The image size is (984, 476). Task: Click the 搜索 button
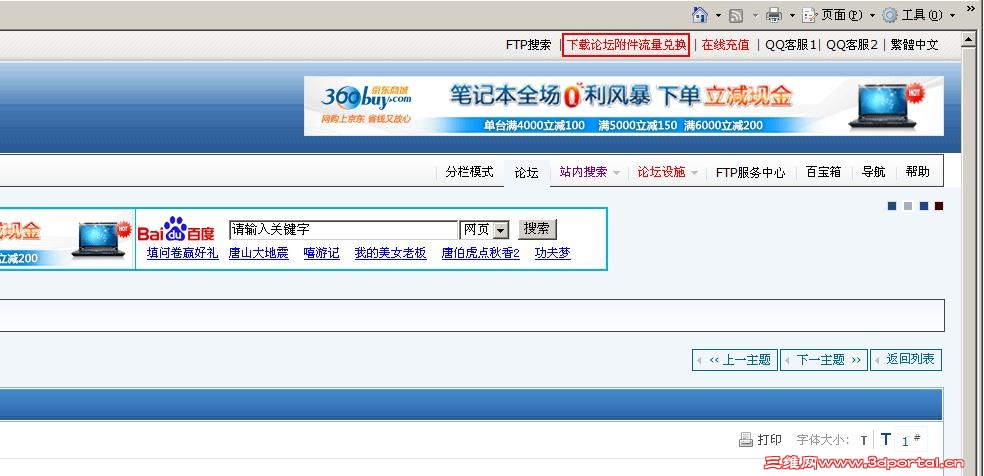[537, 229]
